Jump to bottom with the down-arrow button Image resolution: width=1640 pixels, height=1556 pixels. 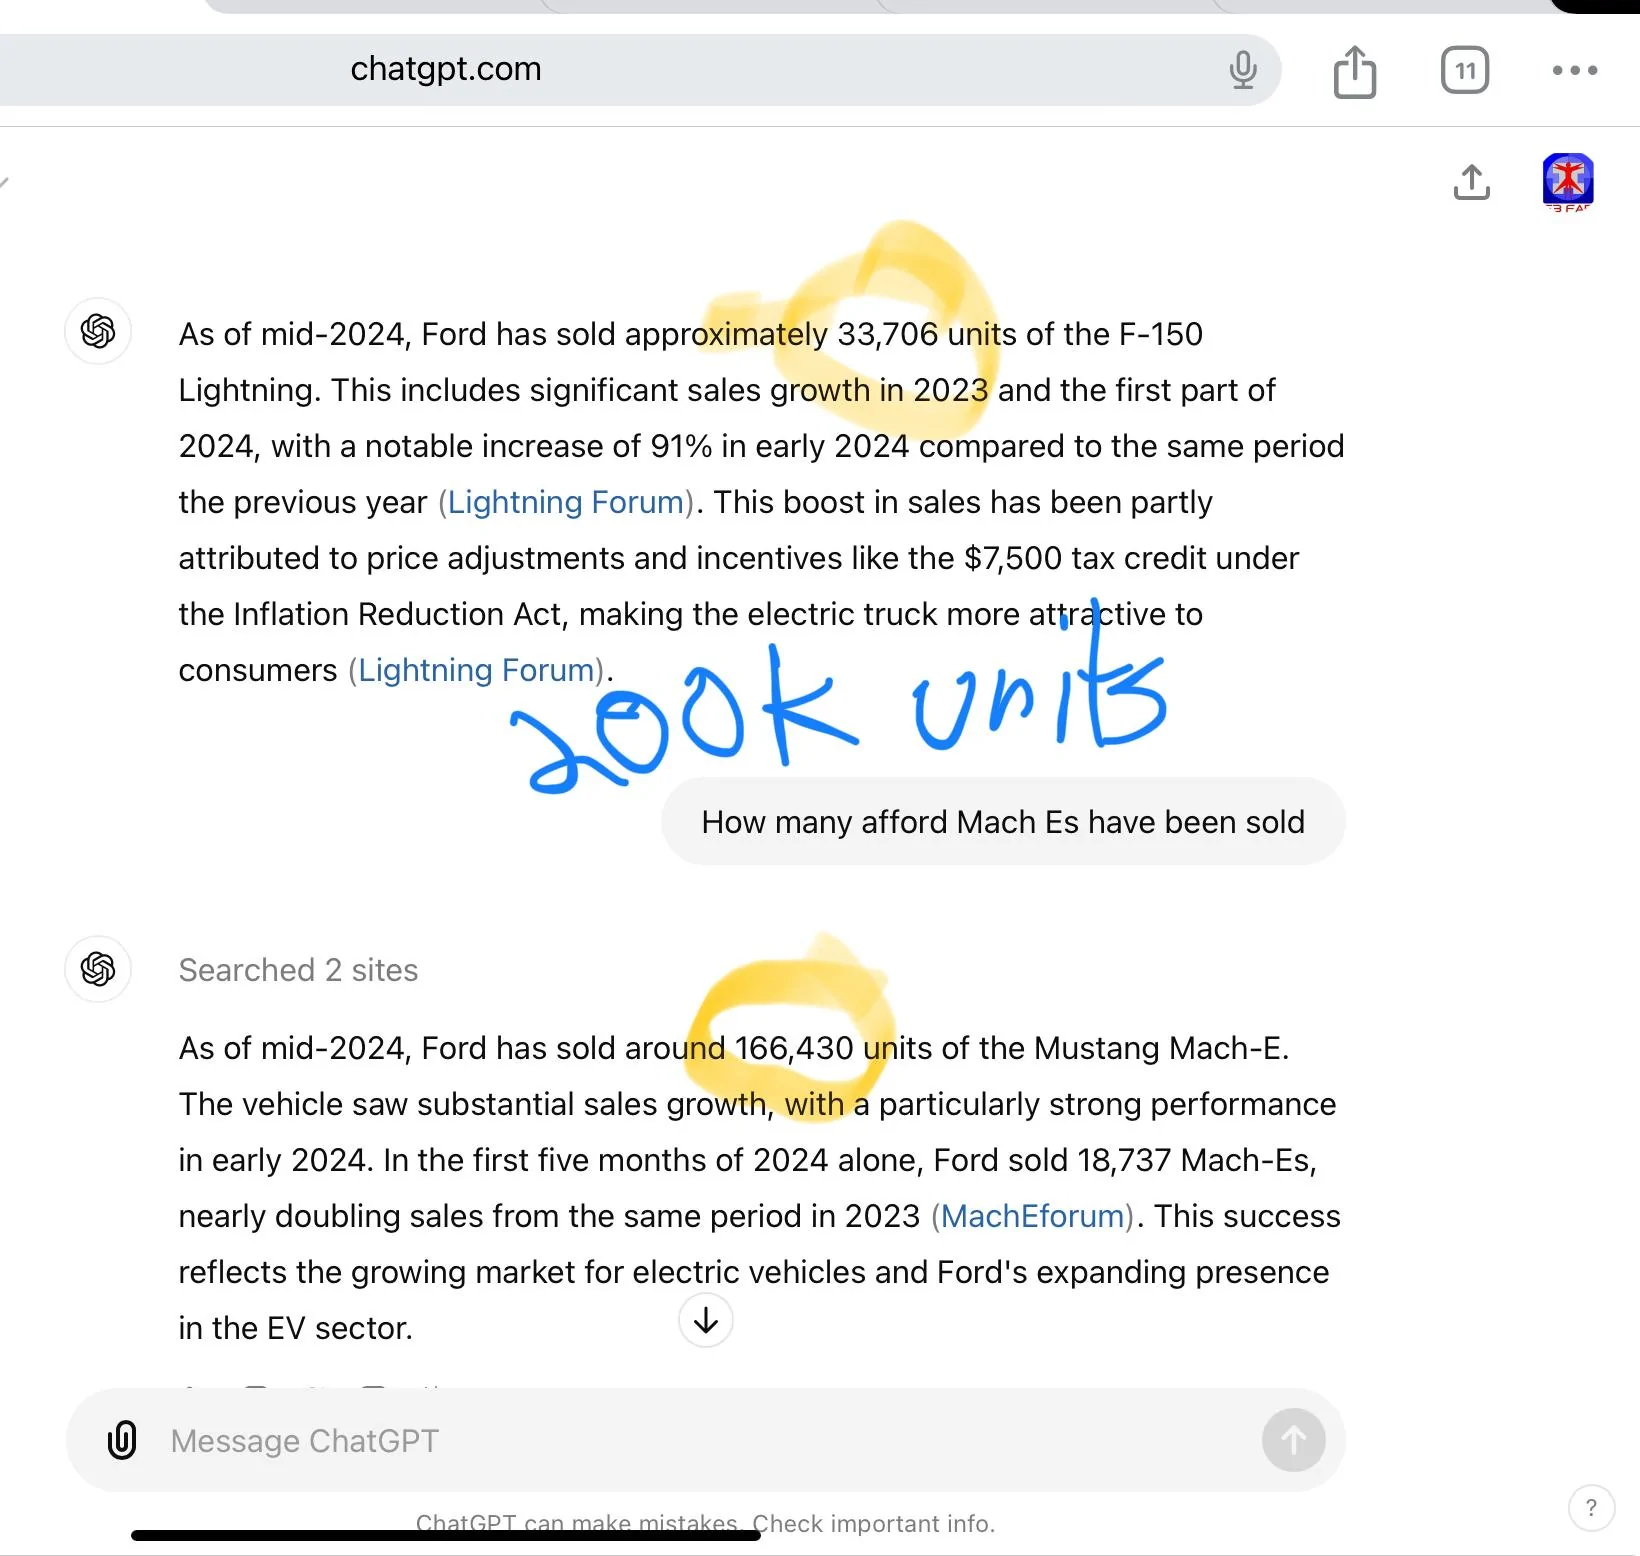click(706, 1320)
